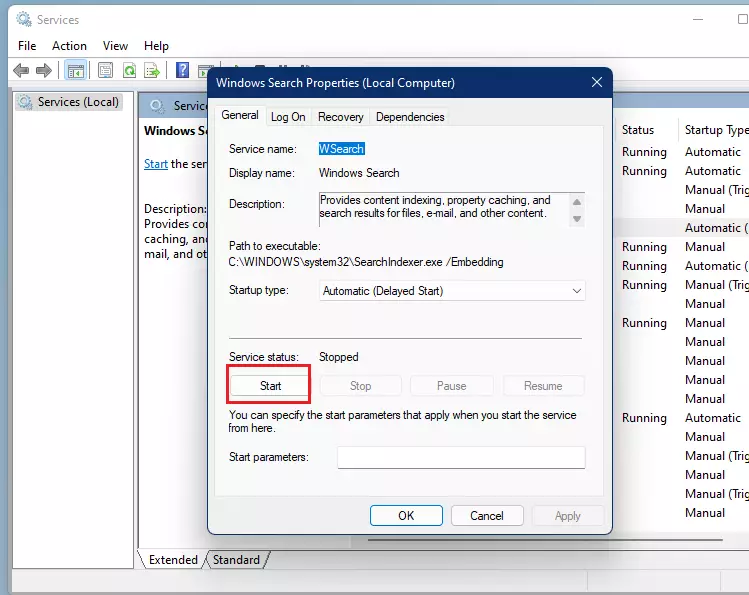Select the Extended view tab

[173, 560]
